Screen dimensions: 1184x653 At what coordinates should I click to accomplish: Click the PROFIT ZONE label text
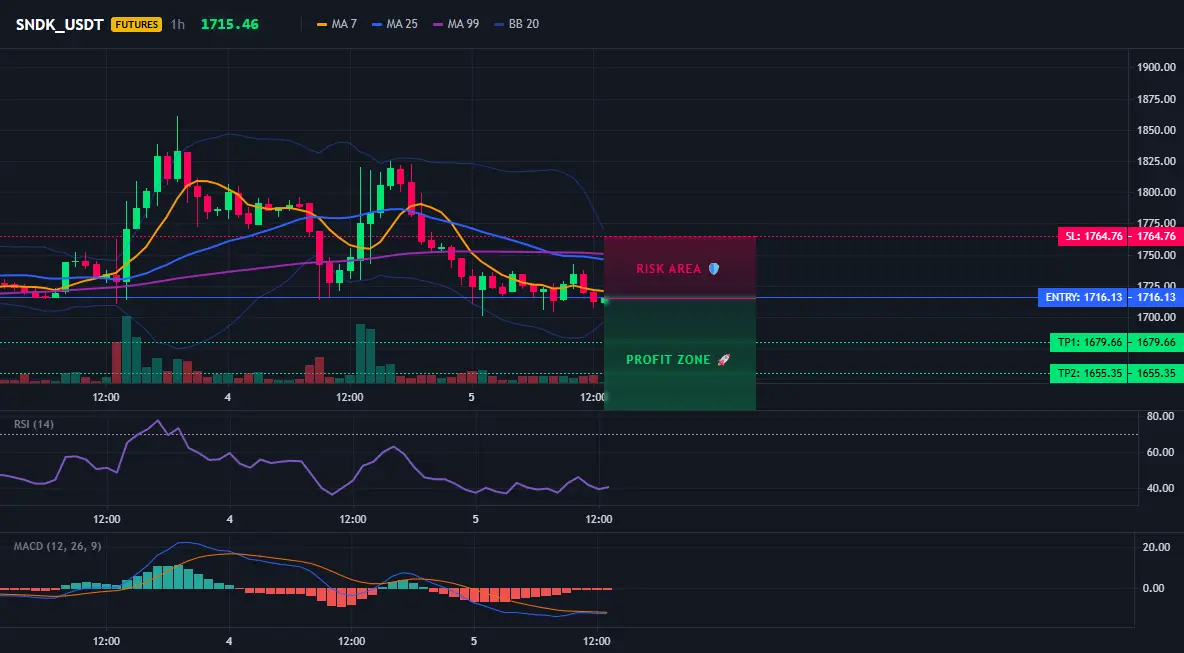tap(668, 360)
